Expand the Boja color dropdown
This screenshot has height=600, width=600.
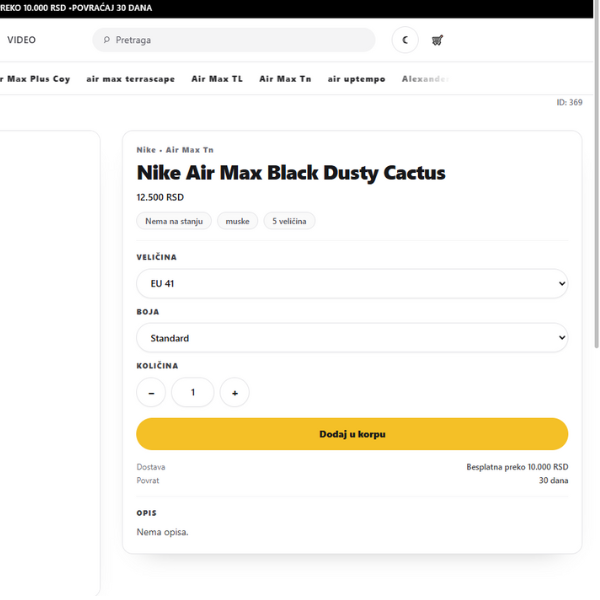coord(352,338)
